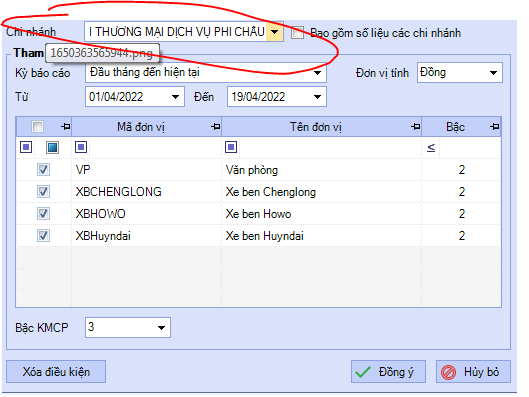Open the Đến date picker arrow
This screenshot has width=529, height=397.
(317, 97)
